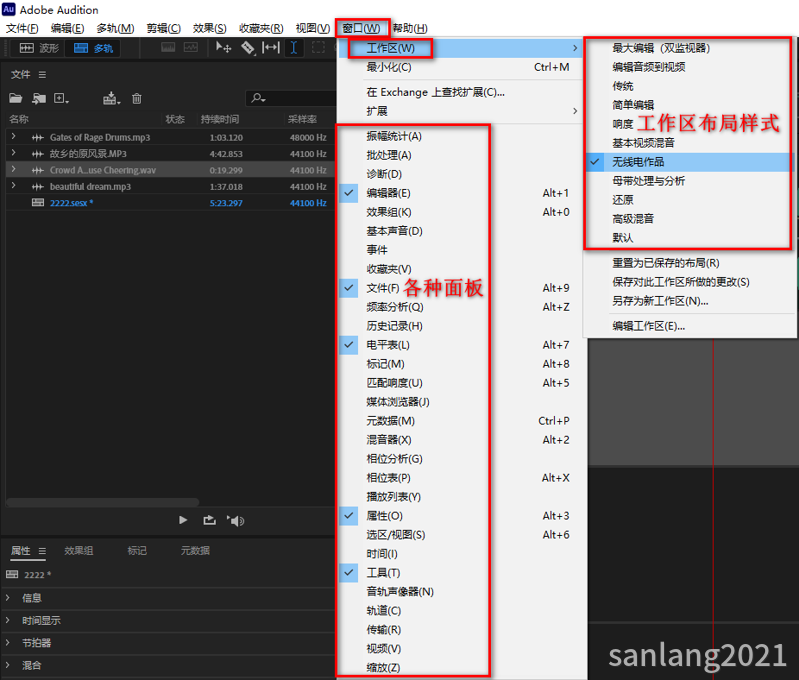Select the Time Selection tool
This screenshot has width=799, height=680.
click(294, 48)
